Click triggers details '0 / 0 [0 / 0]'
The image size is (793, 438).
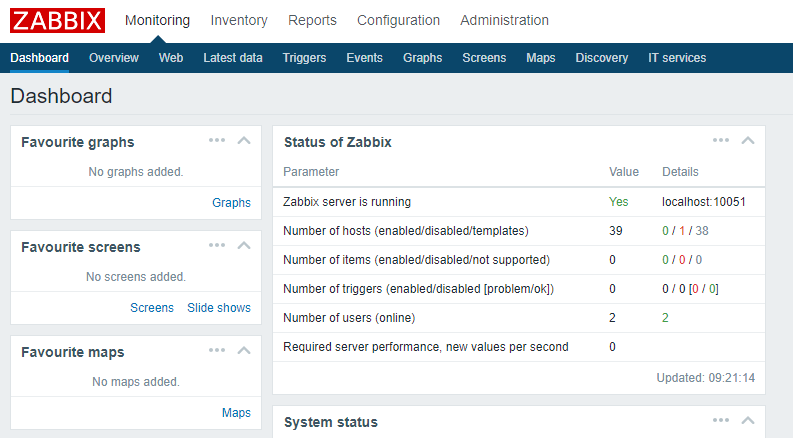690,289
